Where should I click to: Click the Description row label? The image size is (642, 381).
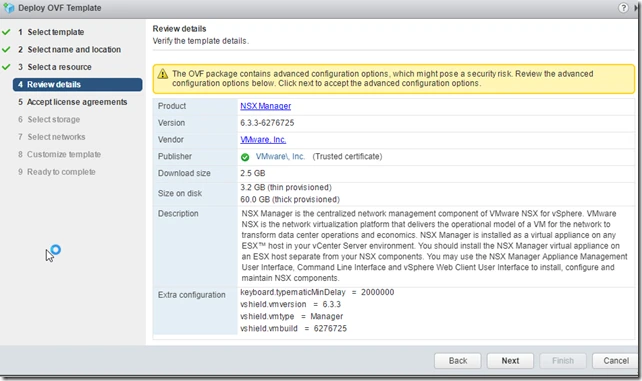178,214
